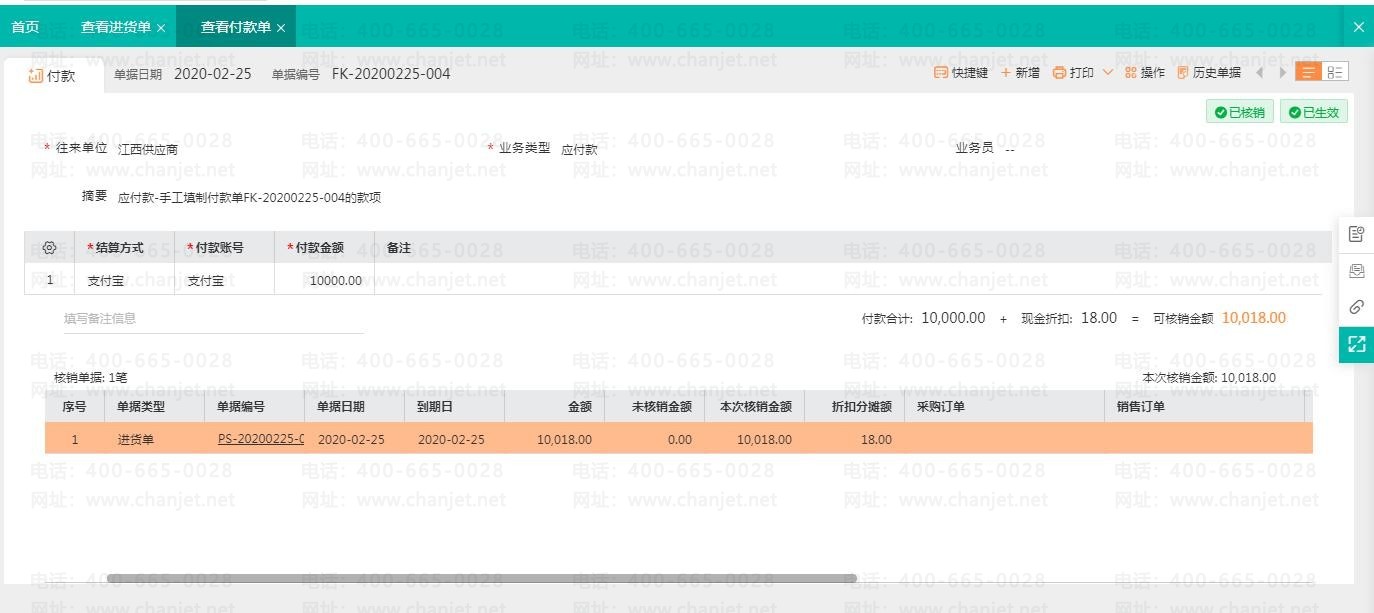Open the 快捷键 shortcuts option
Image resolution: width=1374 pixels, height=613 pixels.
coord(961,73)
